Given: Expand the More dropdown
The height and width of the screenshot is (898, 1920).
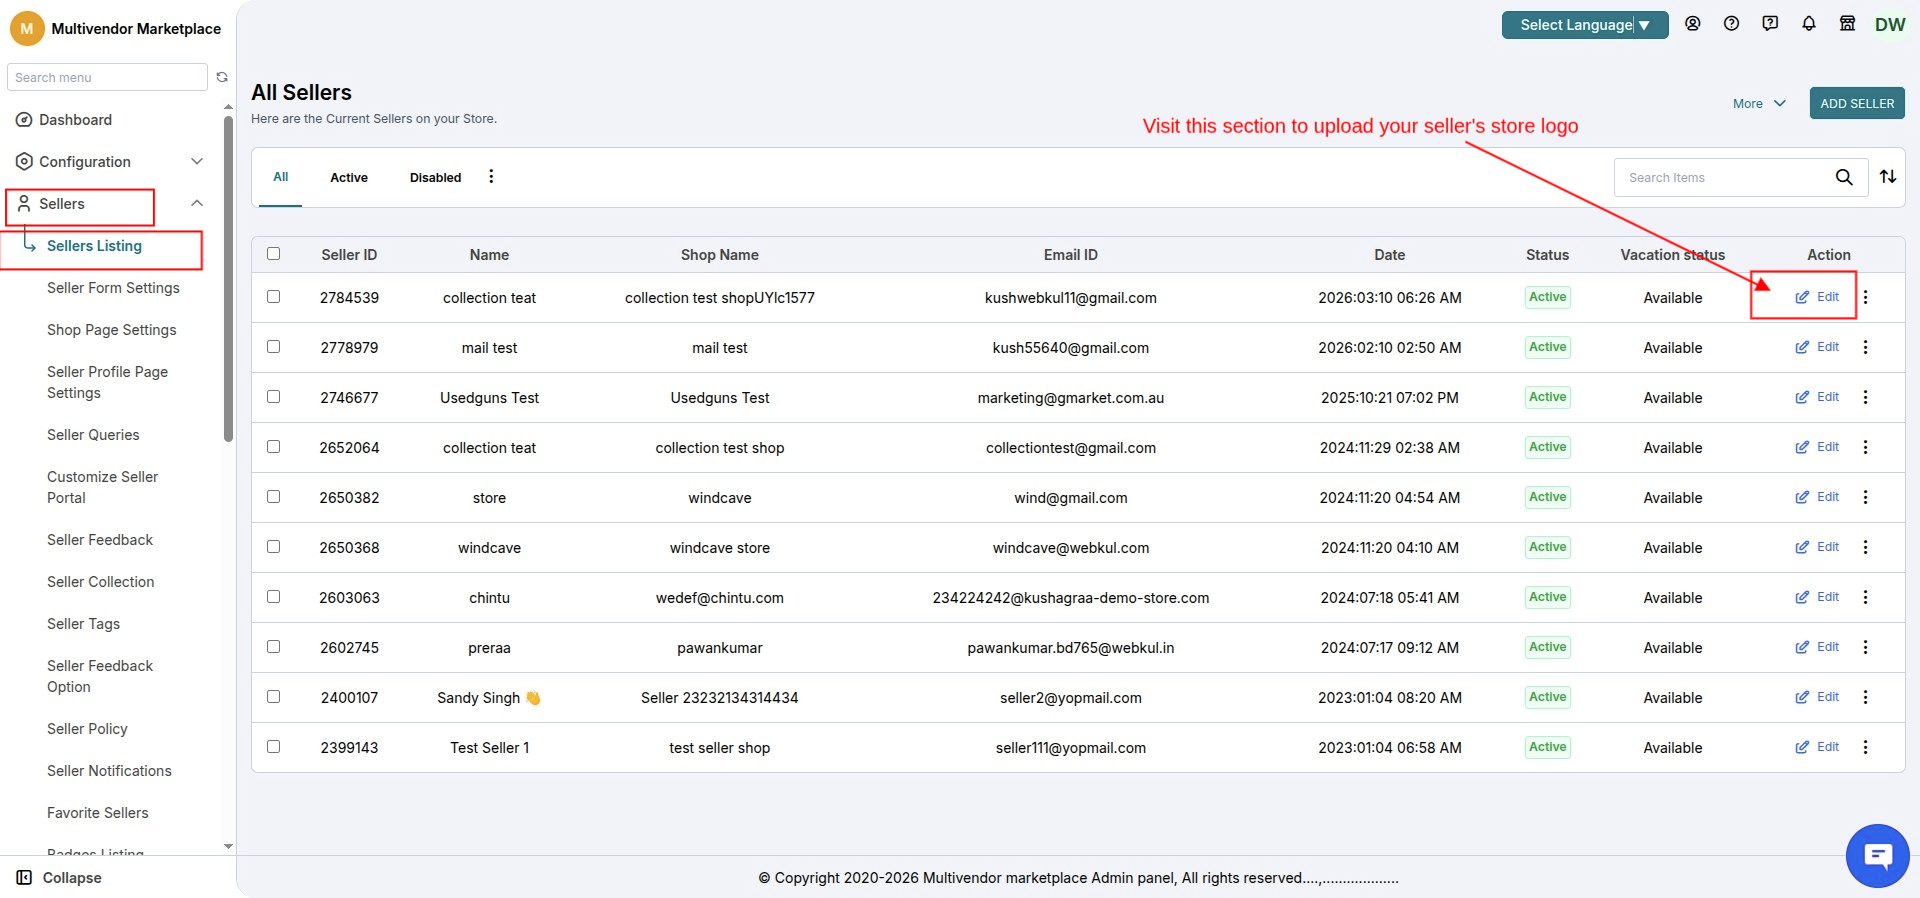Looking at the screenshot, I should [x=1759, y=103].
